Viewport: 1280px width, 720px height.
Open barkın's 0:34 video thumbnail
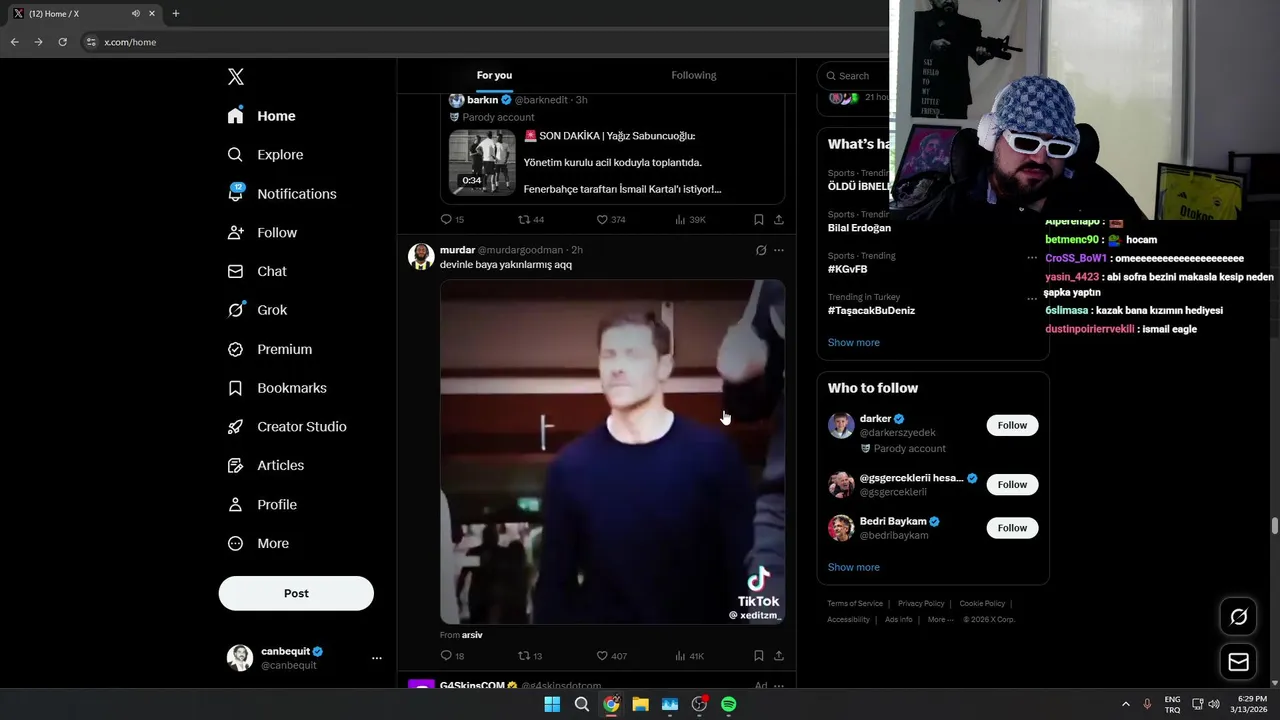482,162
